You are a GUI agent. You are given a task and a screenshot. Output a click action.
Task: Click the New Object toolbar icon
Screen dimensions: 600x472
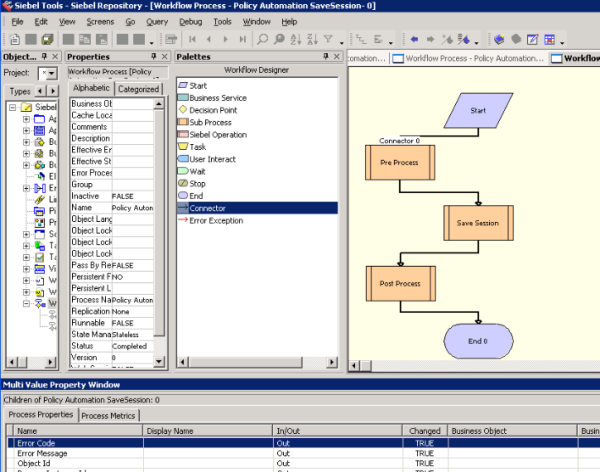pyautogui.click(x=15, y=39)
